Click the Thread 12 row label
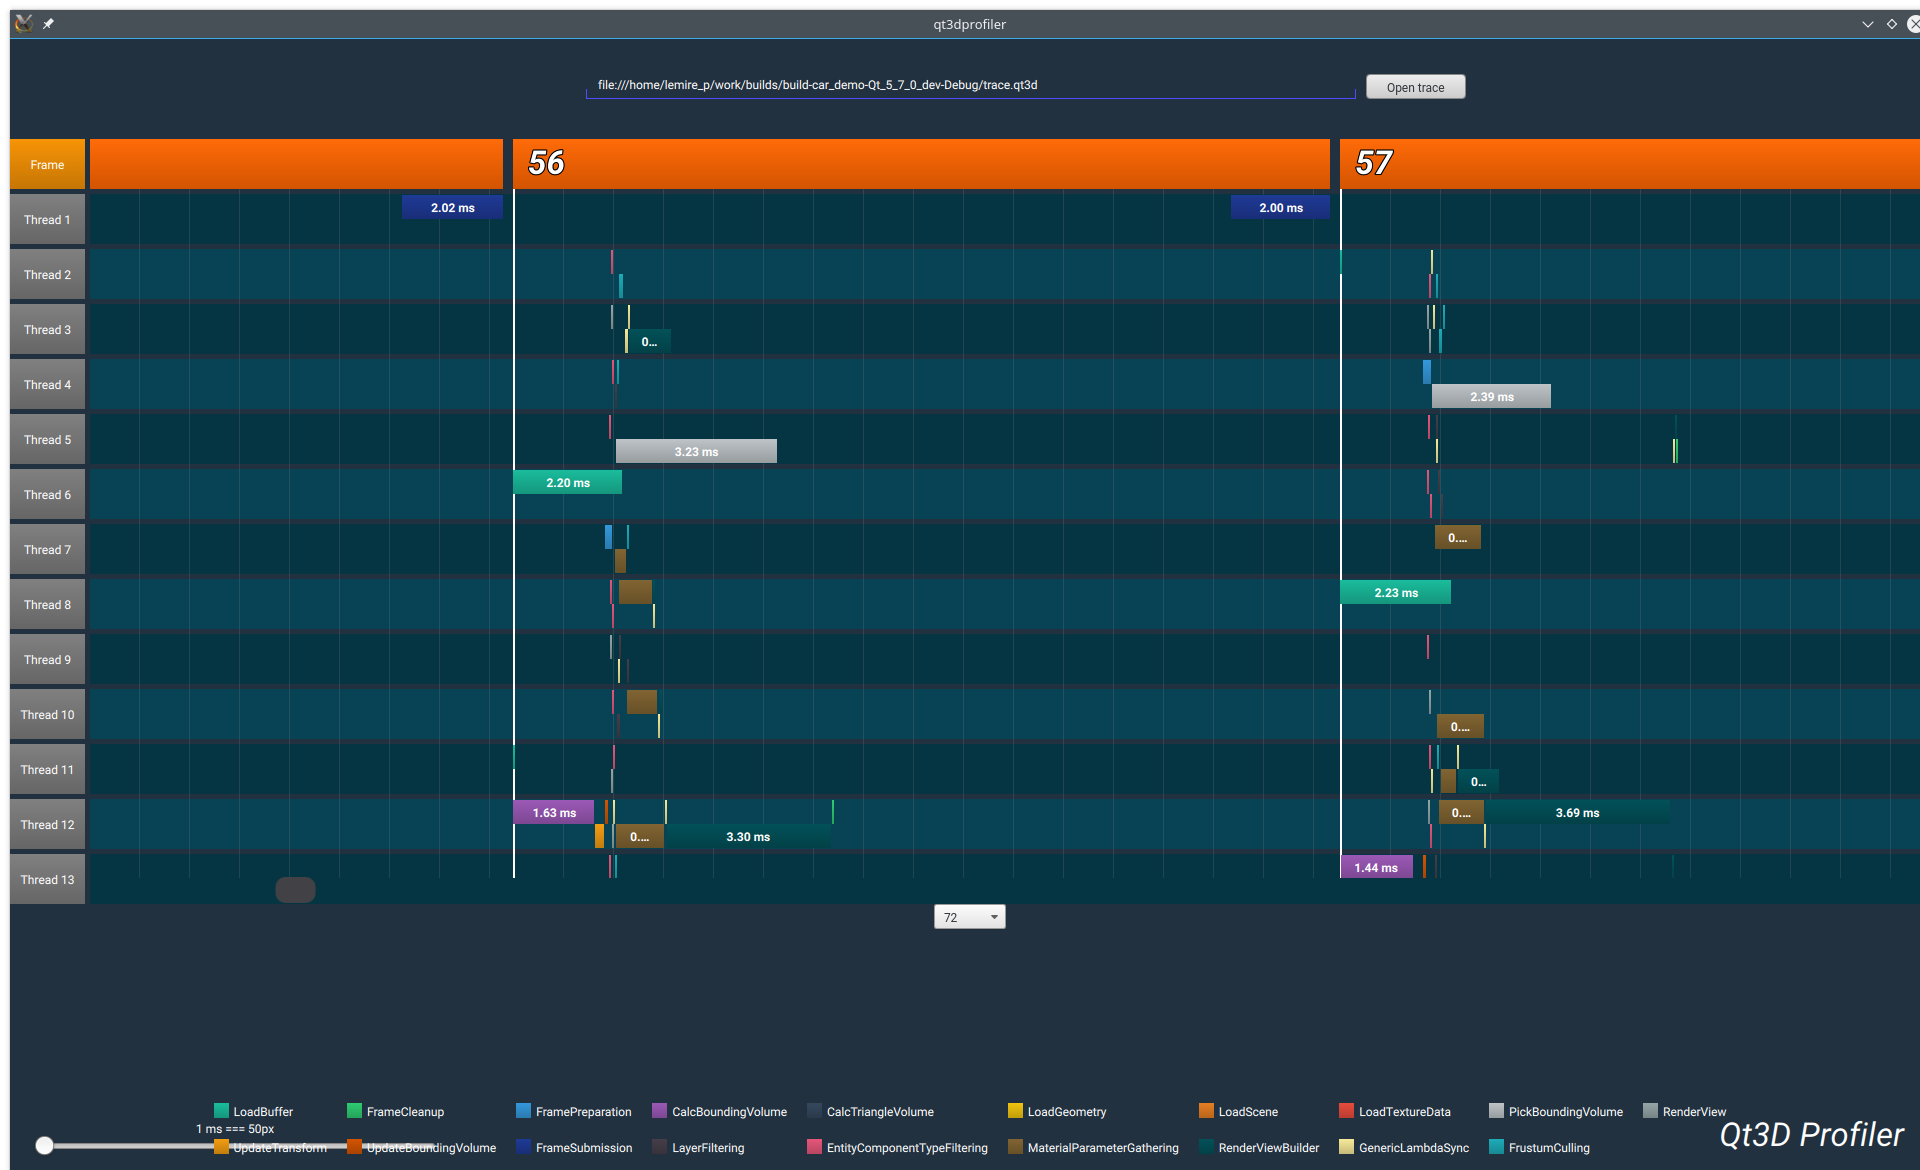 pos(47,825)
